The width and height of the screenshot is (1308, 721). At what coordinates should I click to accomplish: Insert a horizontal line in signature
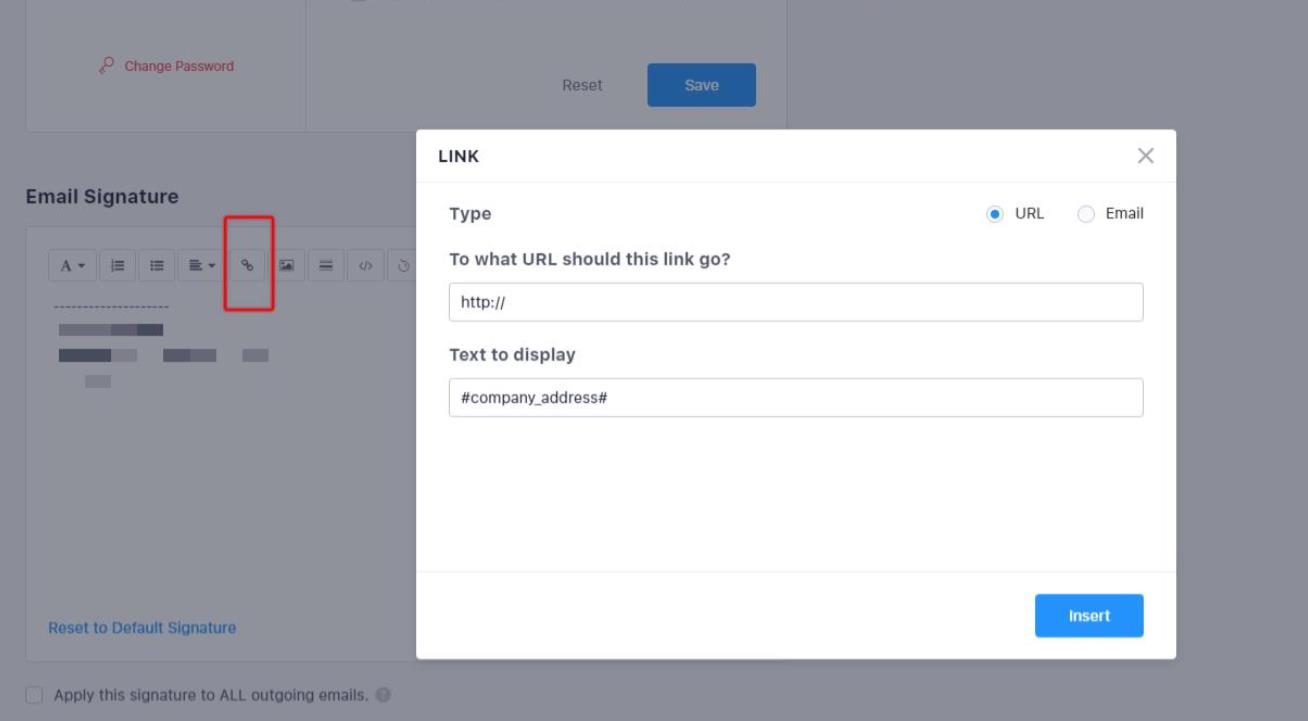click(x=325, y=266)
